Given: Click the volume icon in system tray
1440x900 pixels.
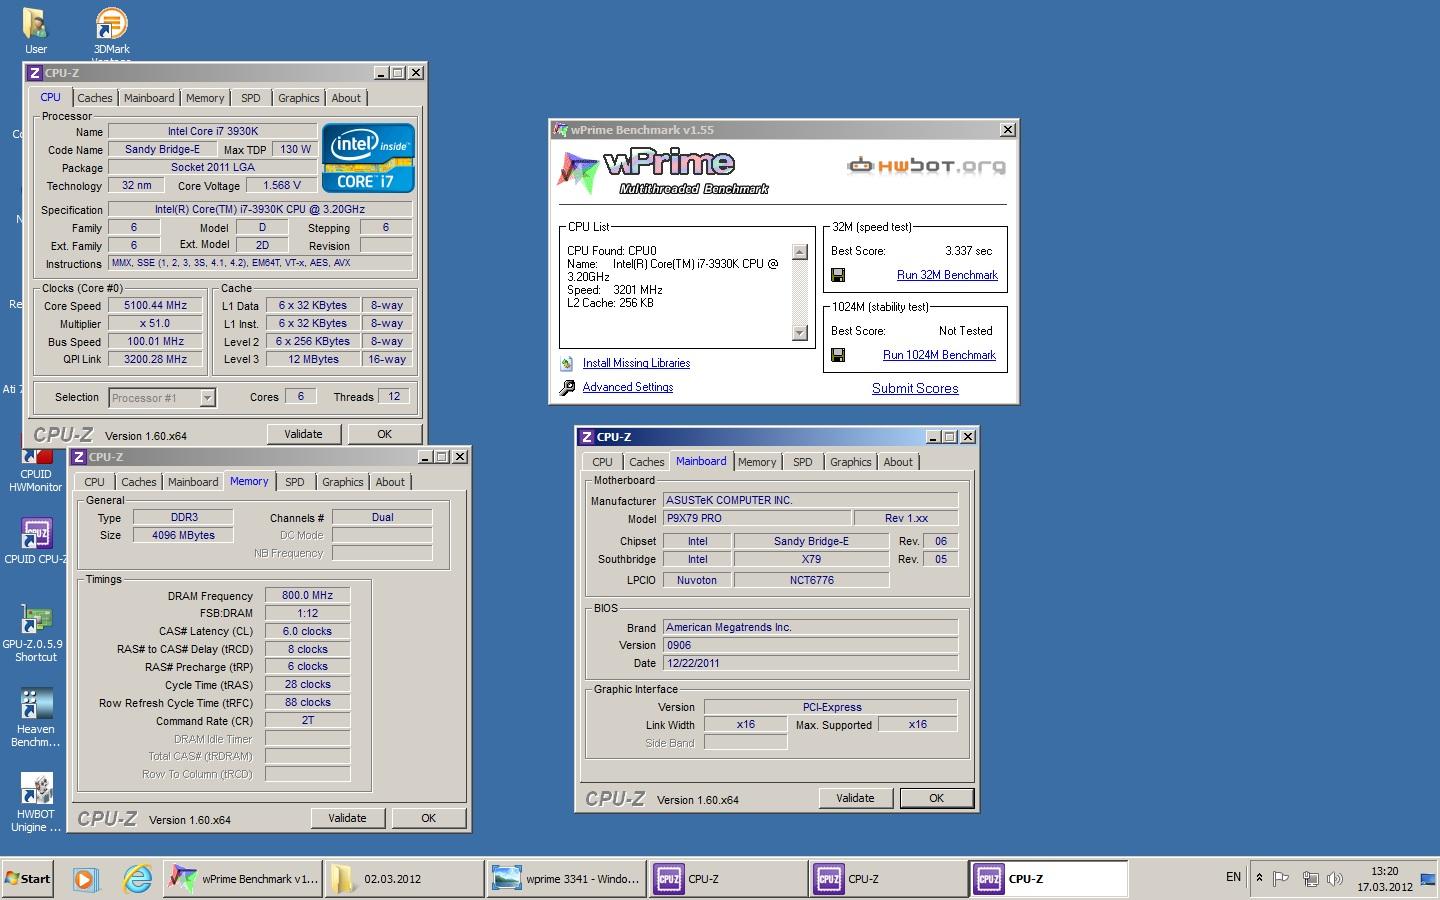Looking at the screenshot, I should [x=1334, y=879].
